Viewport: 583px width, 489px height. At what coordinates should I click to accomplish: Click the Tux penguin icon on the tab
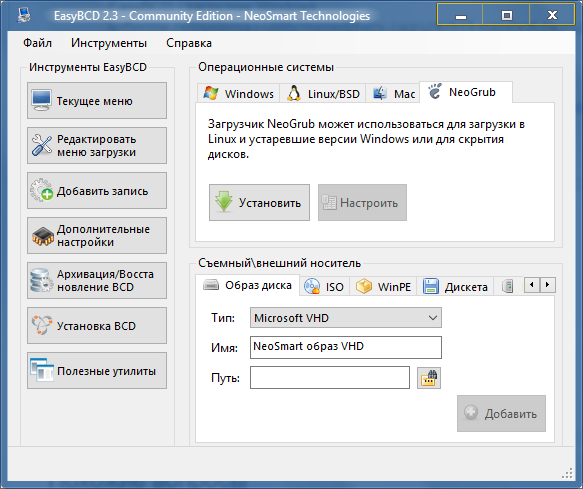tap(294, 93)
